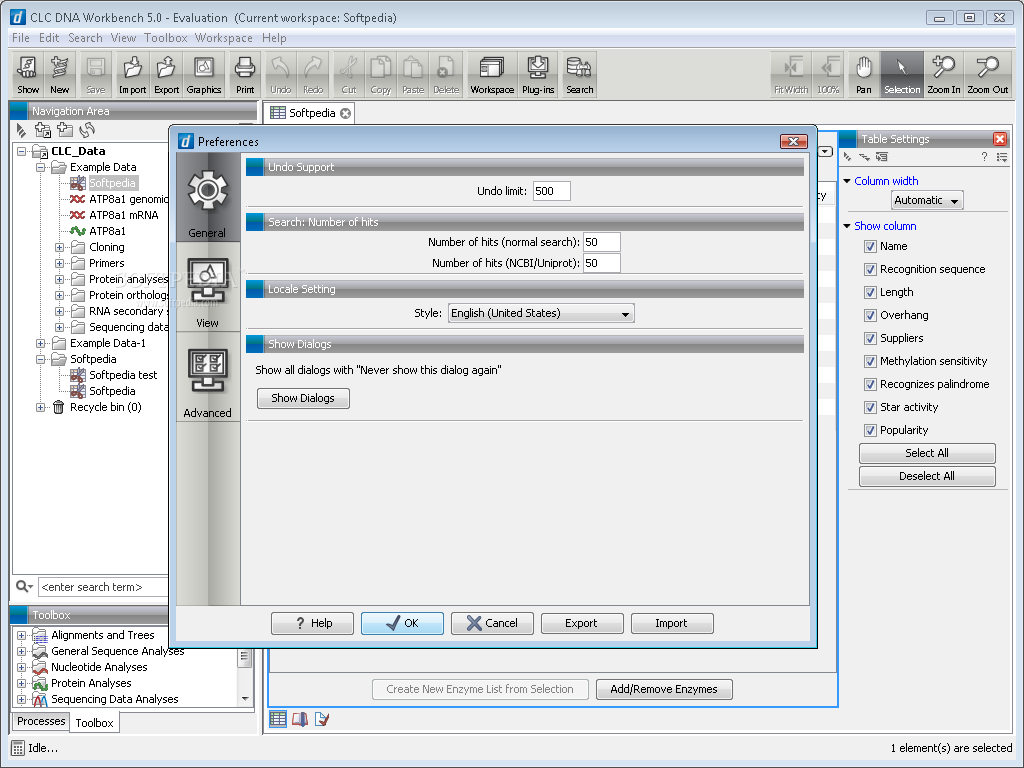The height and width of the screenshot is (768, 1024).
Task: Toggle the Length column checkbox
Action: [x=870, y=292]
